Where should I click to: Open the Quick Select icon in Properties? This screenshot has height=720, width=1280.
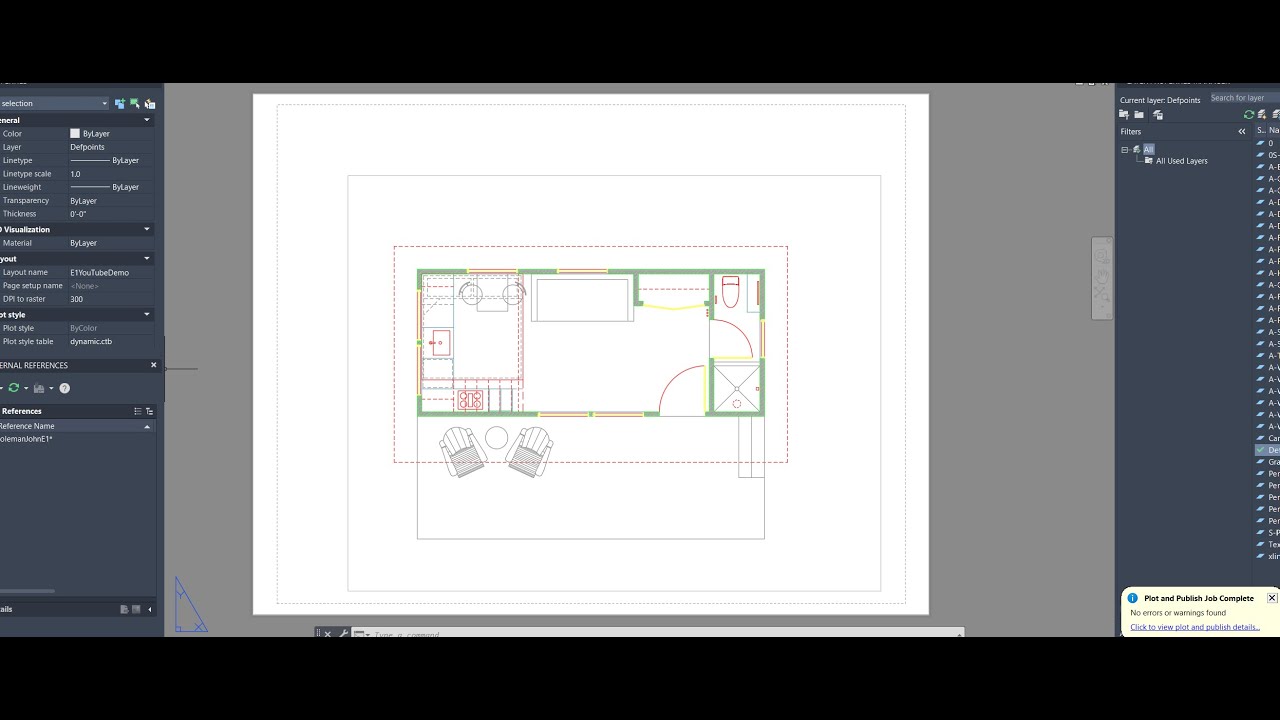[x=150, y=103]
